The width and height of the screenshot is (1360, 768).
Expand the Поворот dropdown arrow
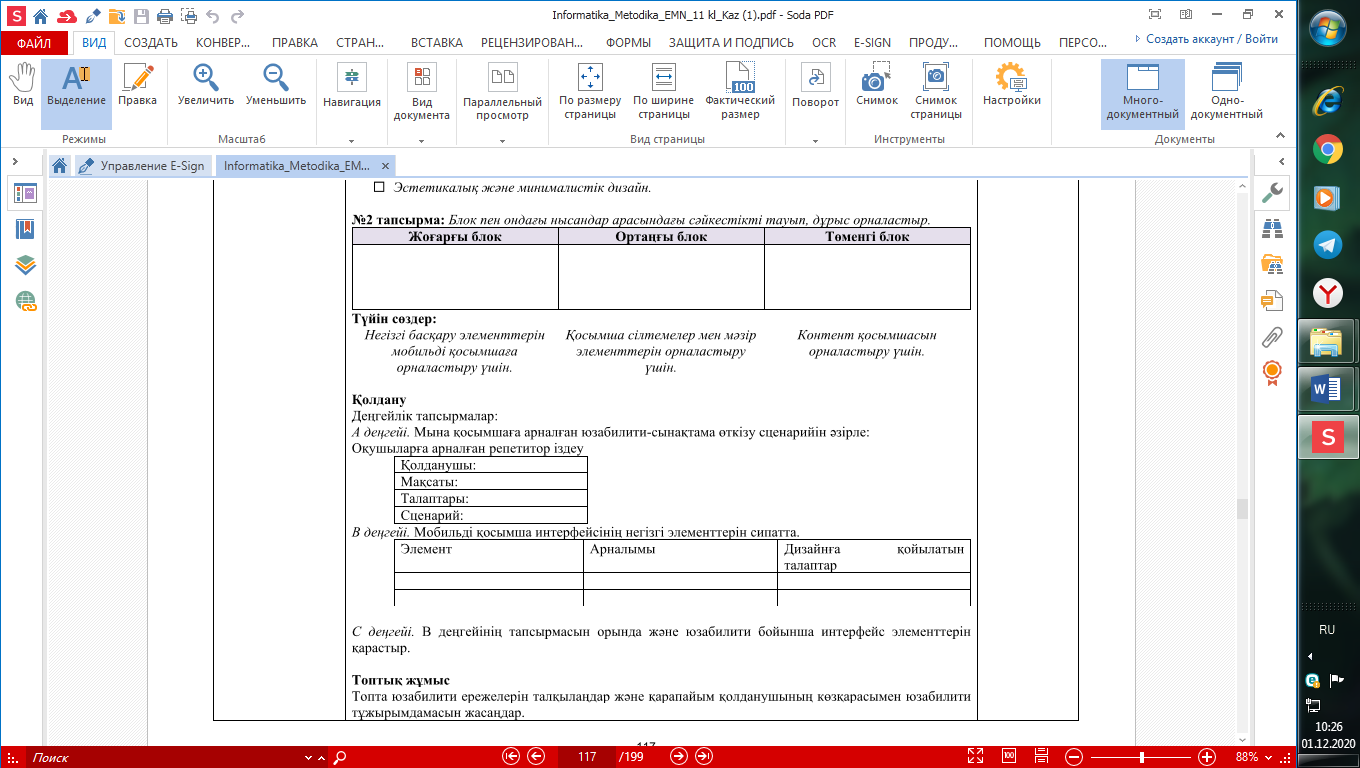816,141
